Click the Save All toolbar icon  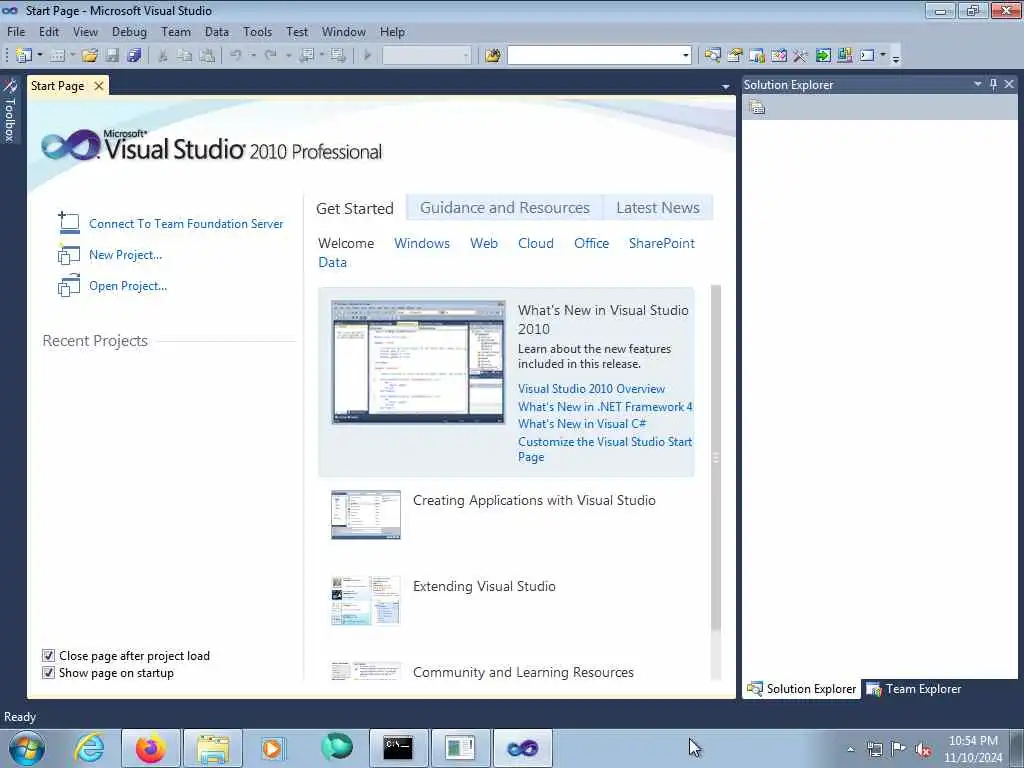(135, 56)
